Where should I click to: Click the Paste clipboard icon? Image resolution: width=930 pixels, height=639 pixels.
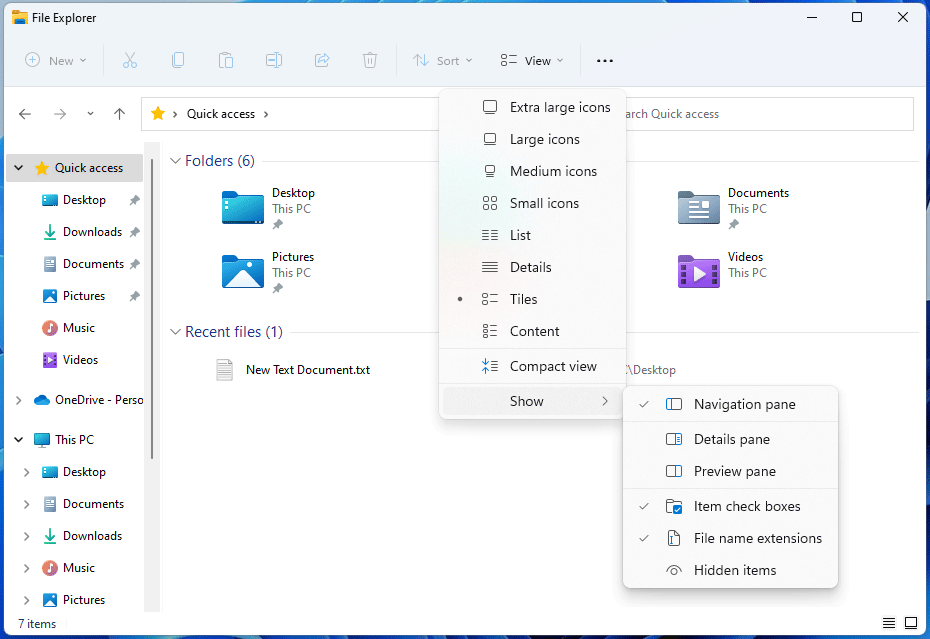pyautogui.click(x=226, y=61)
